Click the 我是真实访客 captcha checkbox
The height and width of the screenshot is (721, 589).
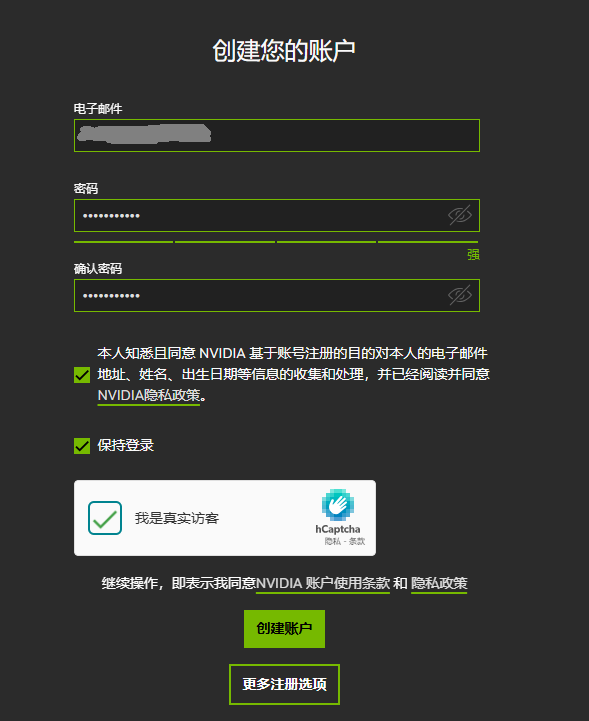(105, 518)
